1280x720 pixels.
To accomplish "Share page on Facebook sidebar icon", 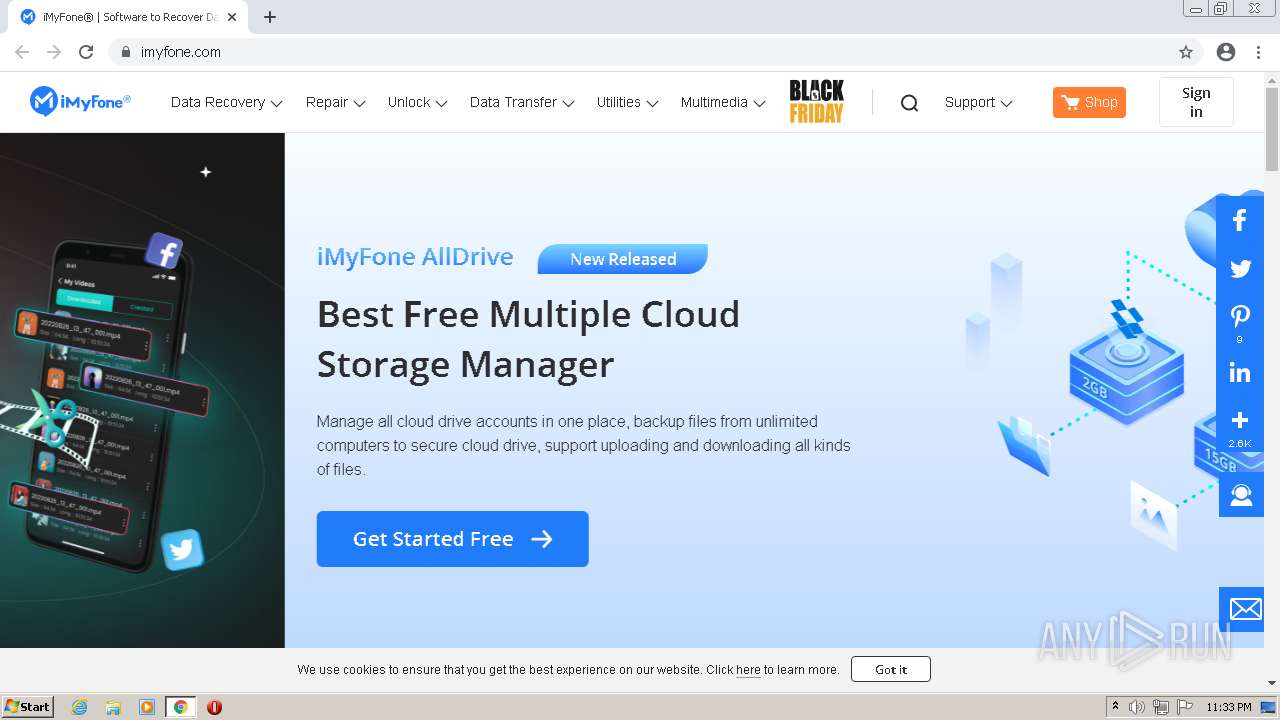I will (1240, 221).
